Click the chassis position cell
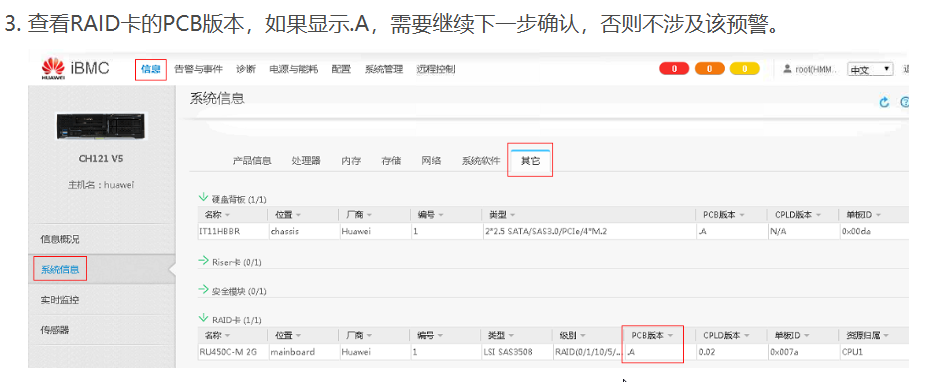The width and height of the screenshot is (928, 382). (x=284, y=232)
